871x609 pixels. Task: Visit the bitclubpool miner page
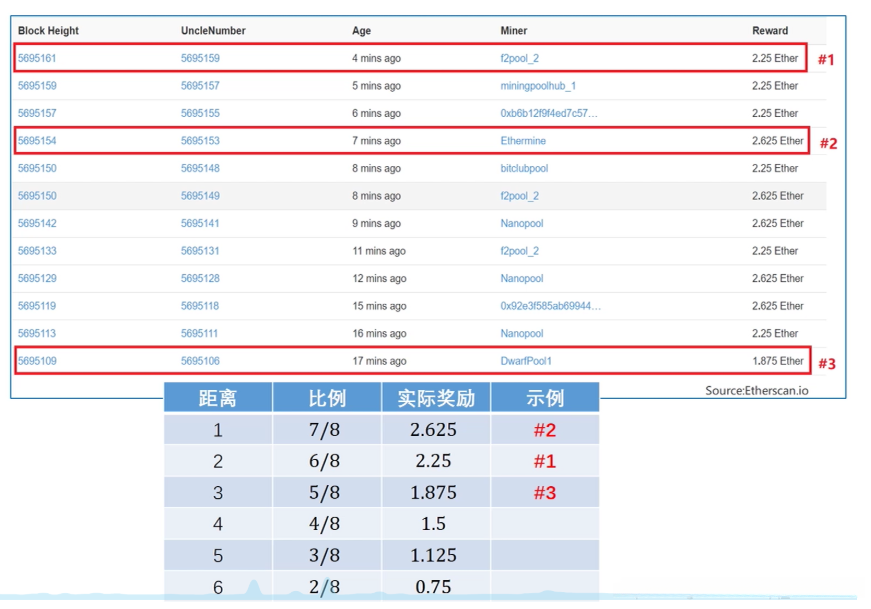524,168
